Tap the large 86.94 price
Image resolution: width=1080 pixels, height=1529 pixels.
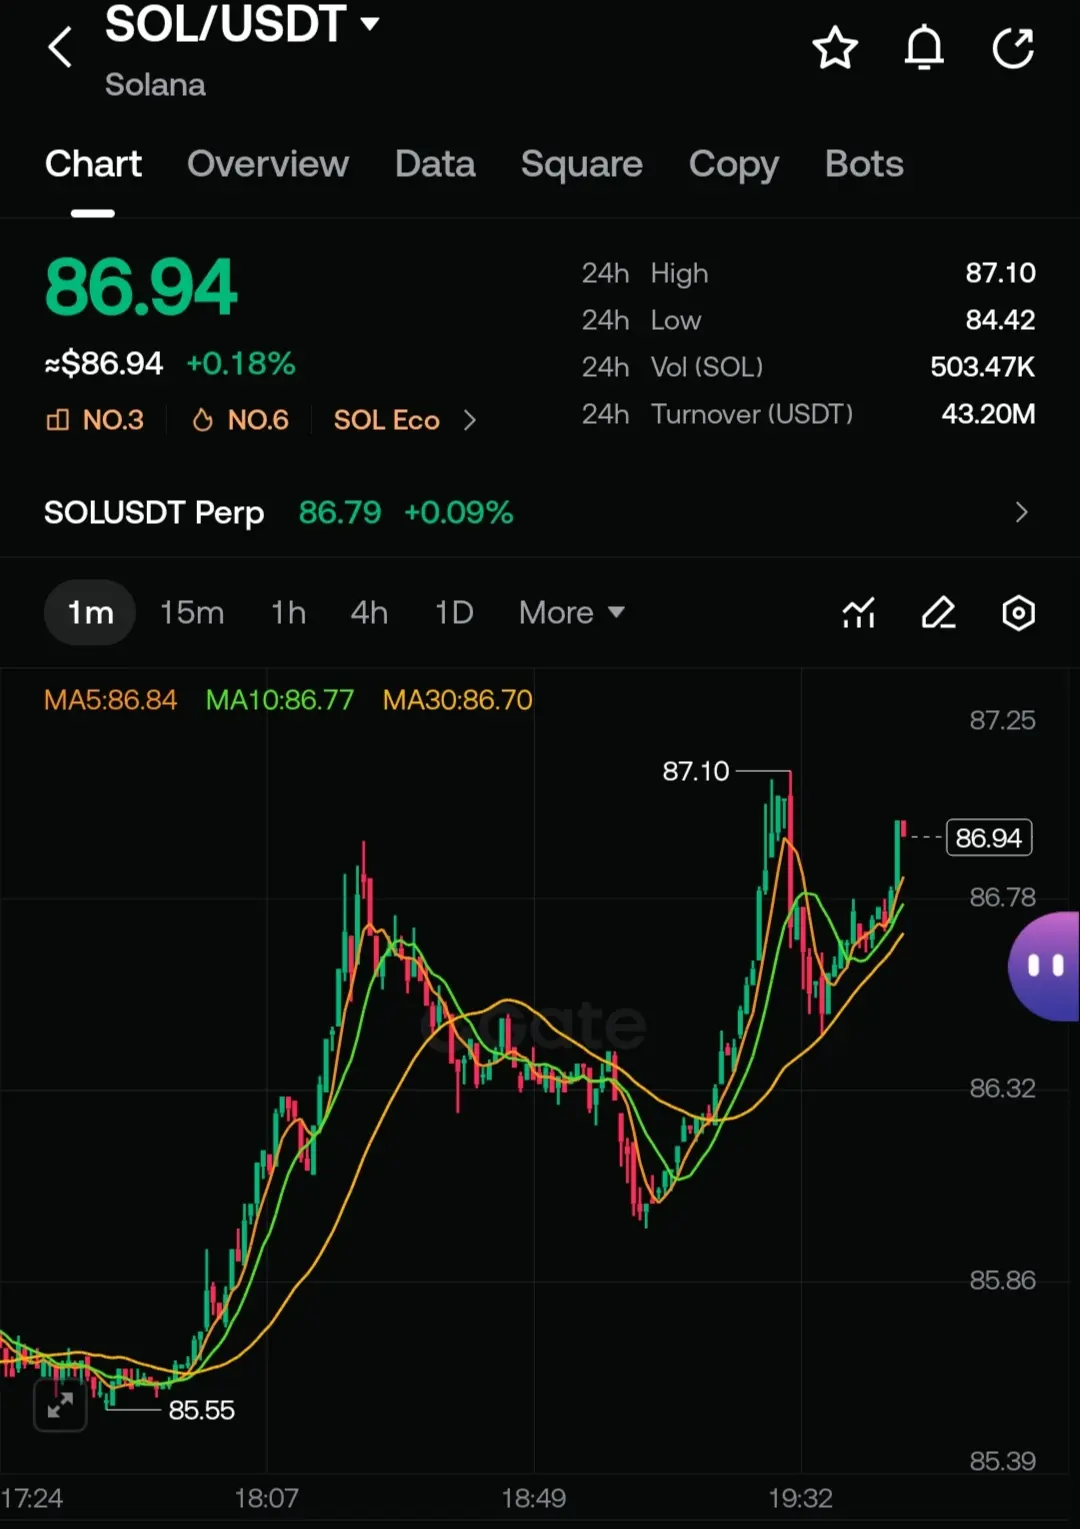click(141, 288)
